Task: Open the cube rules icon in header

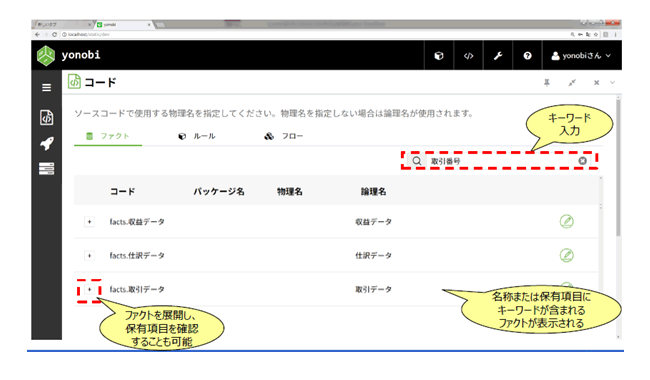Action: click(439, 56)
